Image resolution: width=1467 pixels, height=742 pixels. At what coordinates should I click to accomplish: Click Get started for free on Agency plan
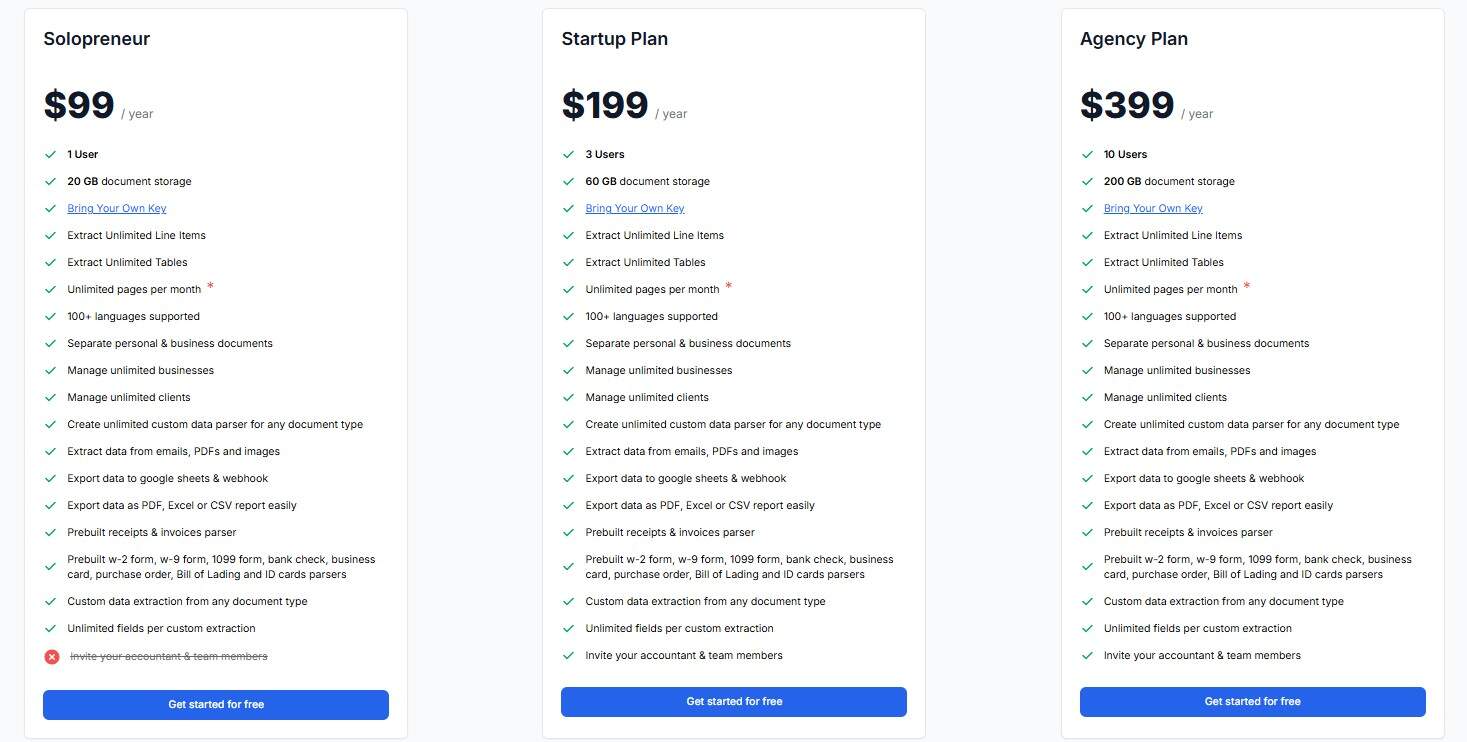(x=1251, y=701)
